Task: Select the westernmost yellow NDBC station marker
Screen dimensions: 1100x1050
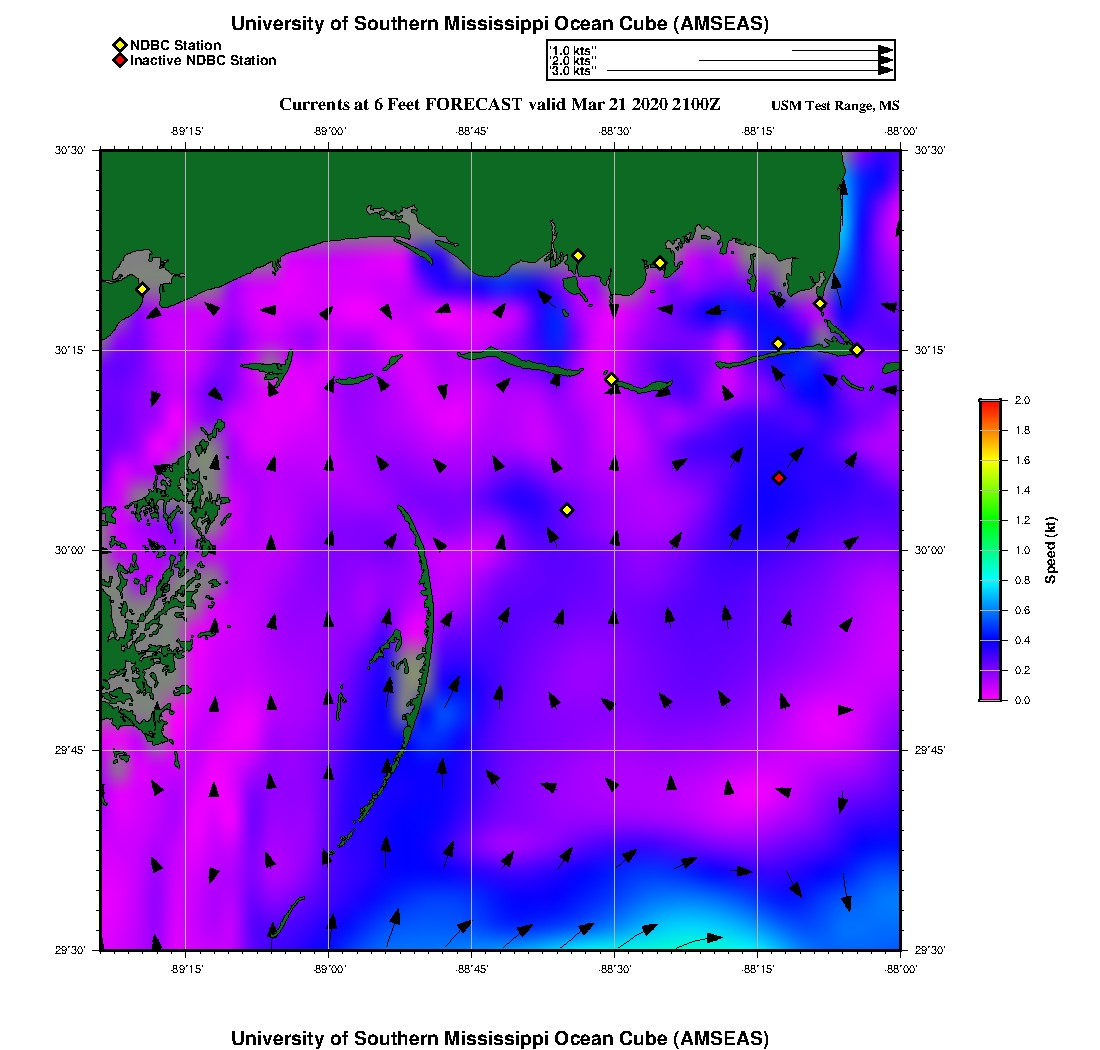Action: point(142,289)
